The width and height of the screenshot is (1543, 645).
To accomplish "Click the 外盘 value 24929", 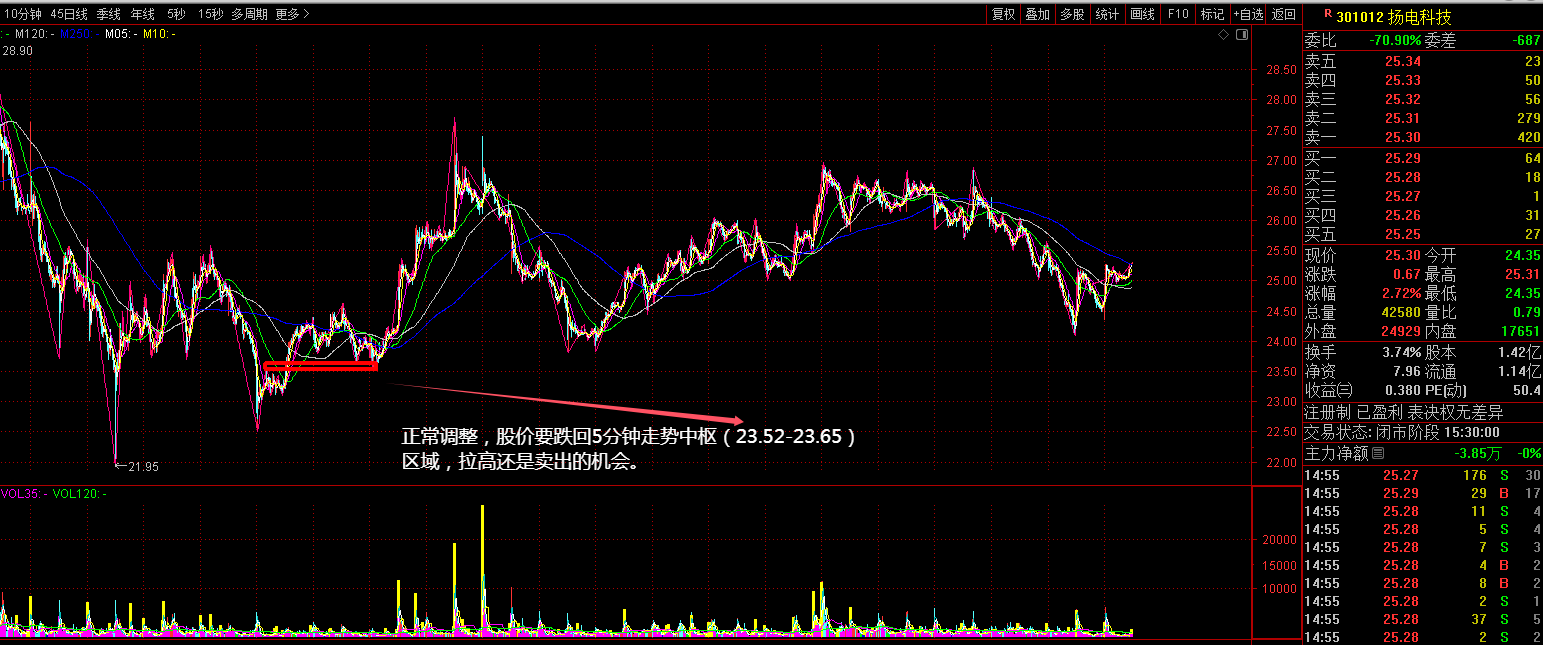I will click(1402, 331).
